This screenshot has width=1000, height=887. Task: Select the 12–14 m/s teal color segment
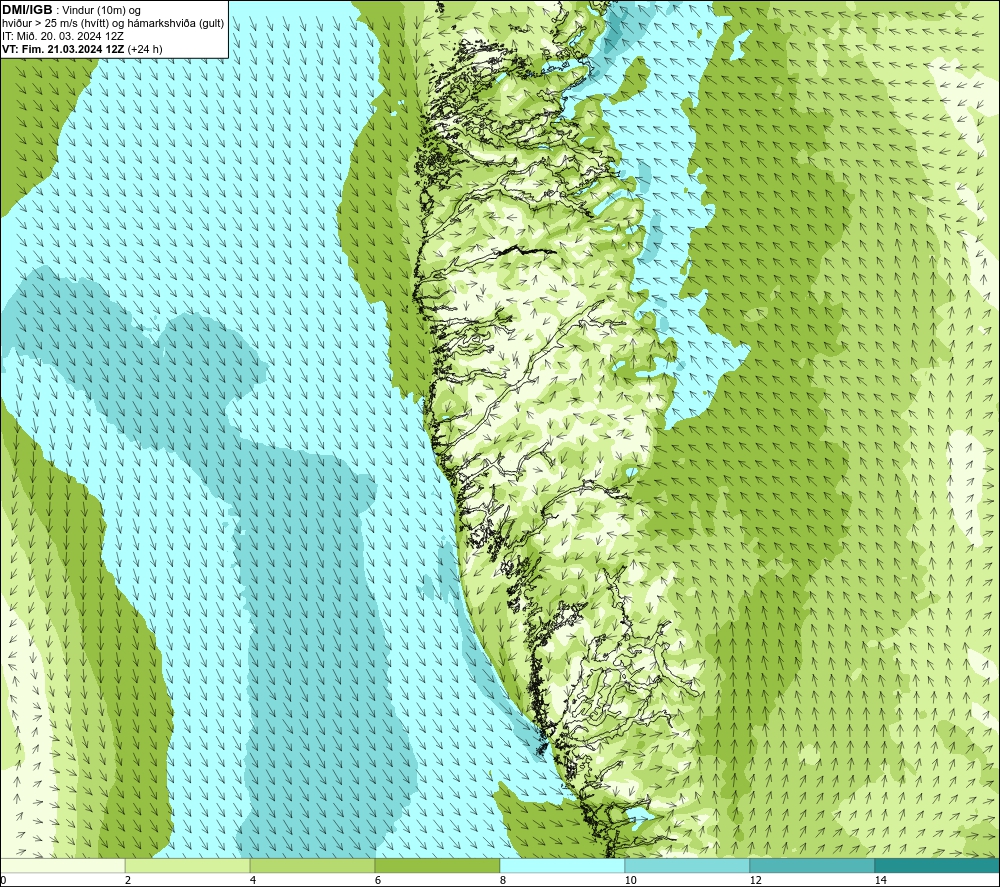click(x=812, y=865)
